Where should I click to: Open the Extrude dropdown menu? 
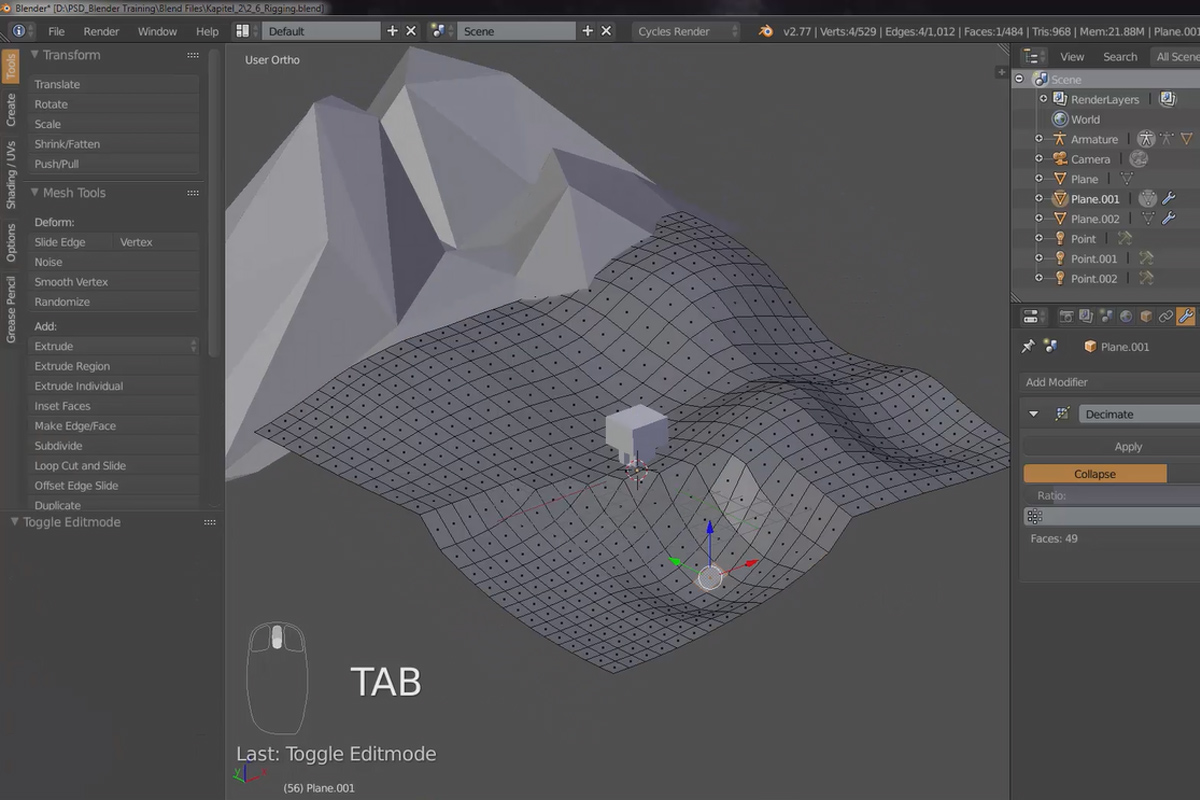coord(114,346)
